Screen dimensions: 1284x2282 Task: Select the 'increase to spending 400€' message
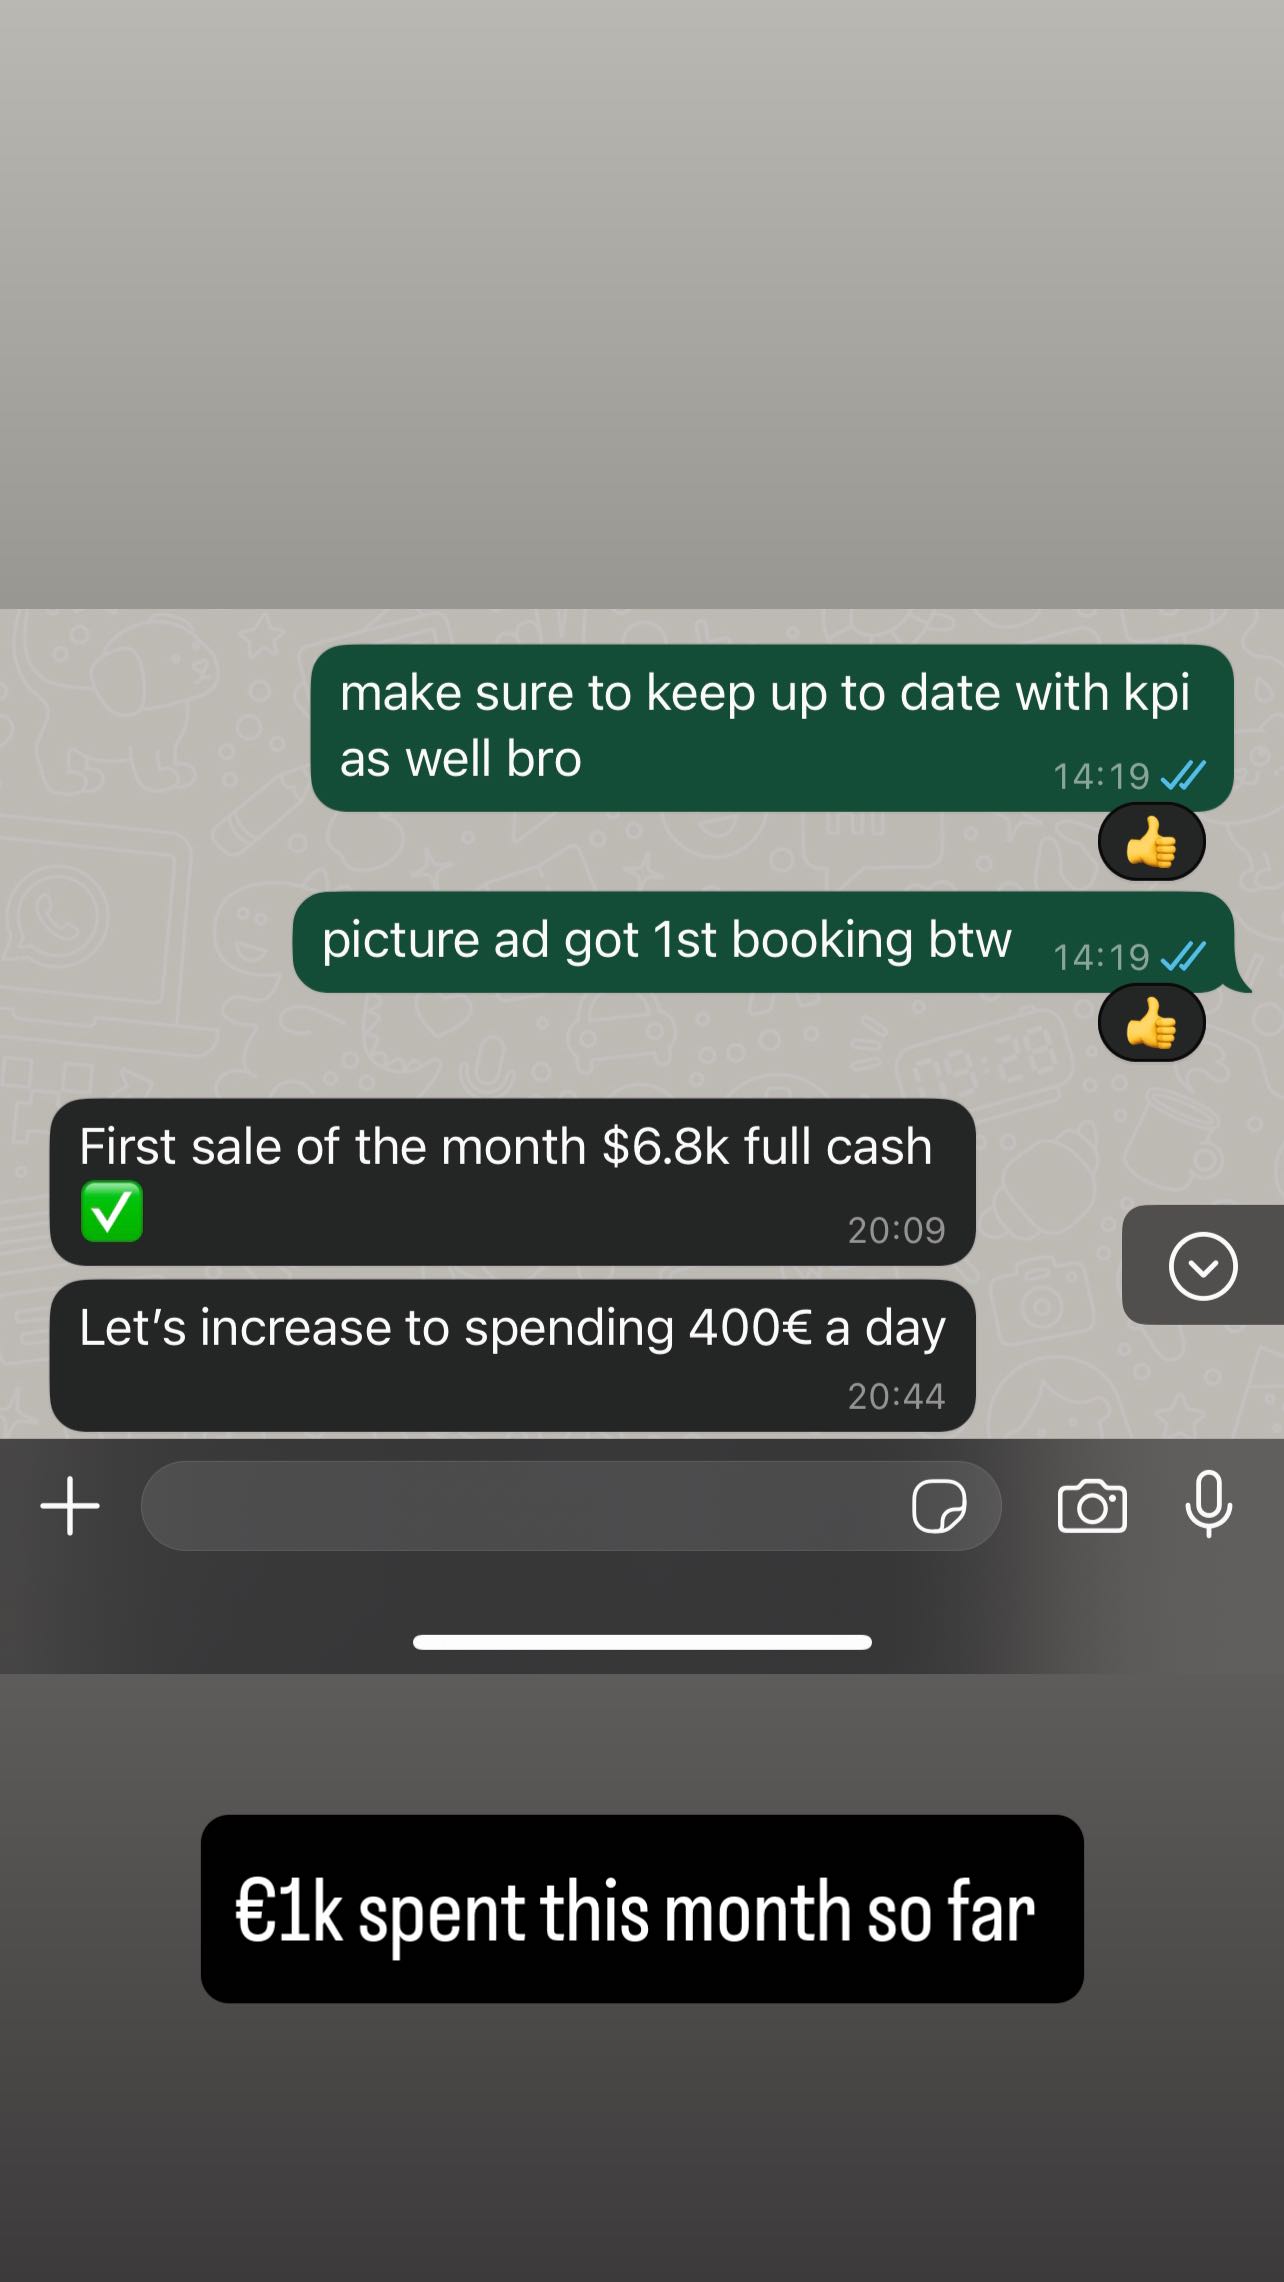point(512,1356)
